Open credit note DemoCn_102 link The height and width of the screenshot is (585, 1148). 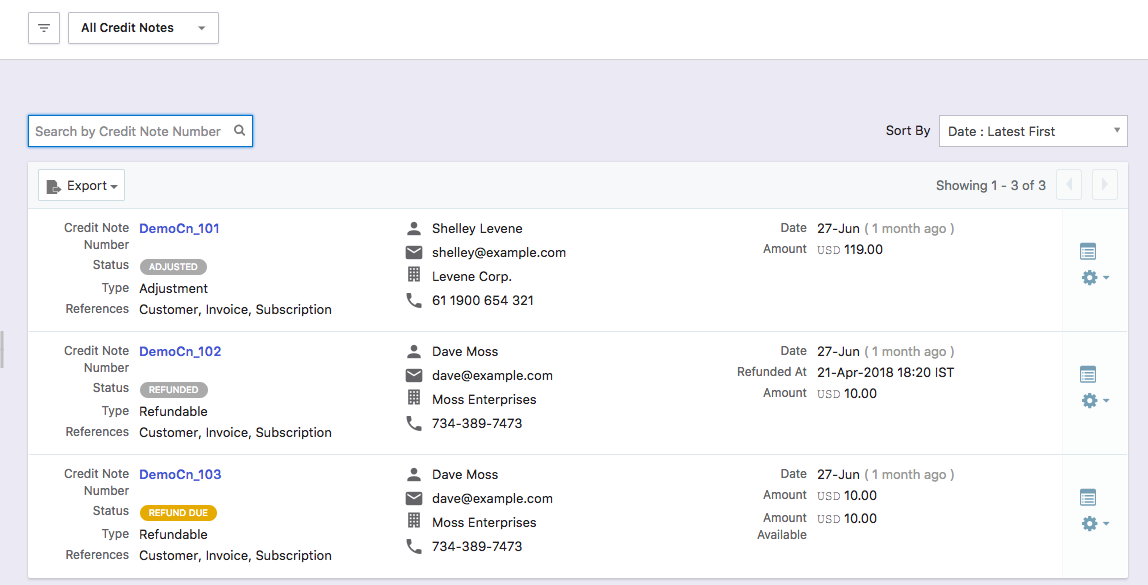click(x=180, y=351)
